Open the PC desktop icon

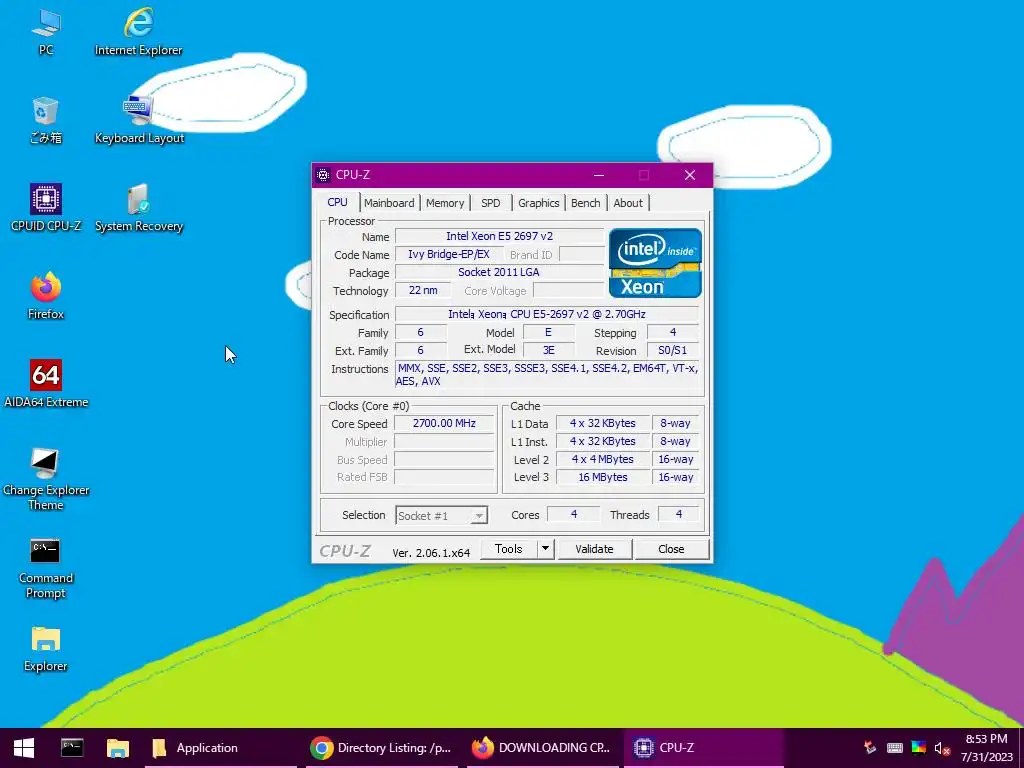point(46,33)
